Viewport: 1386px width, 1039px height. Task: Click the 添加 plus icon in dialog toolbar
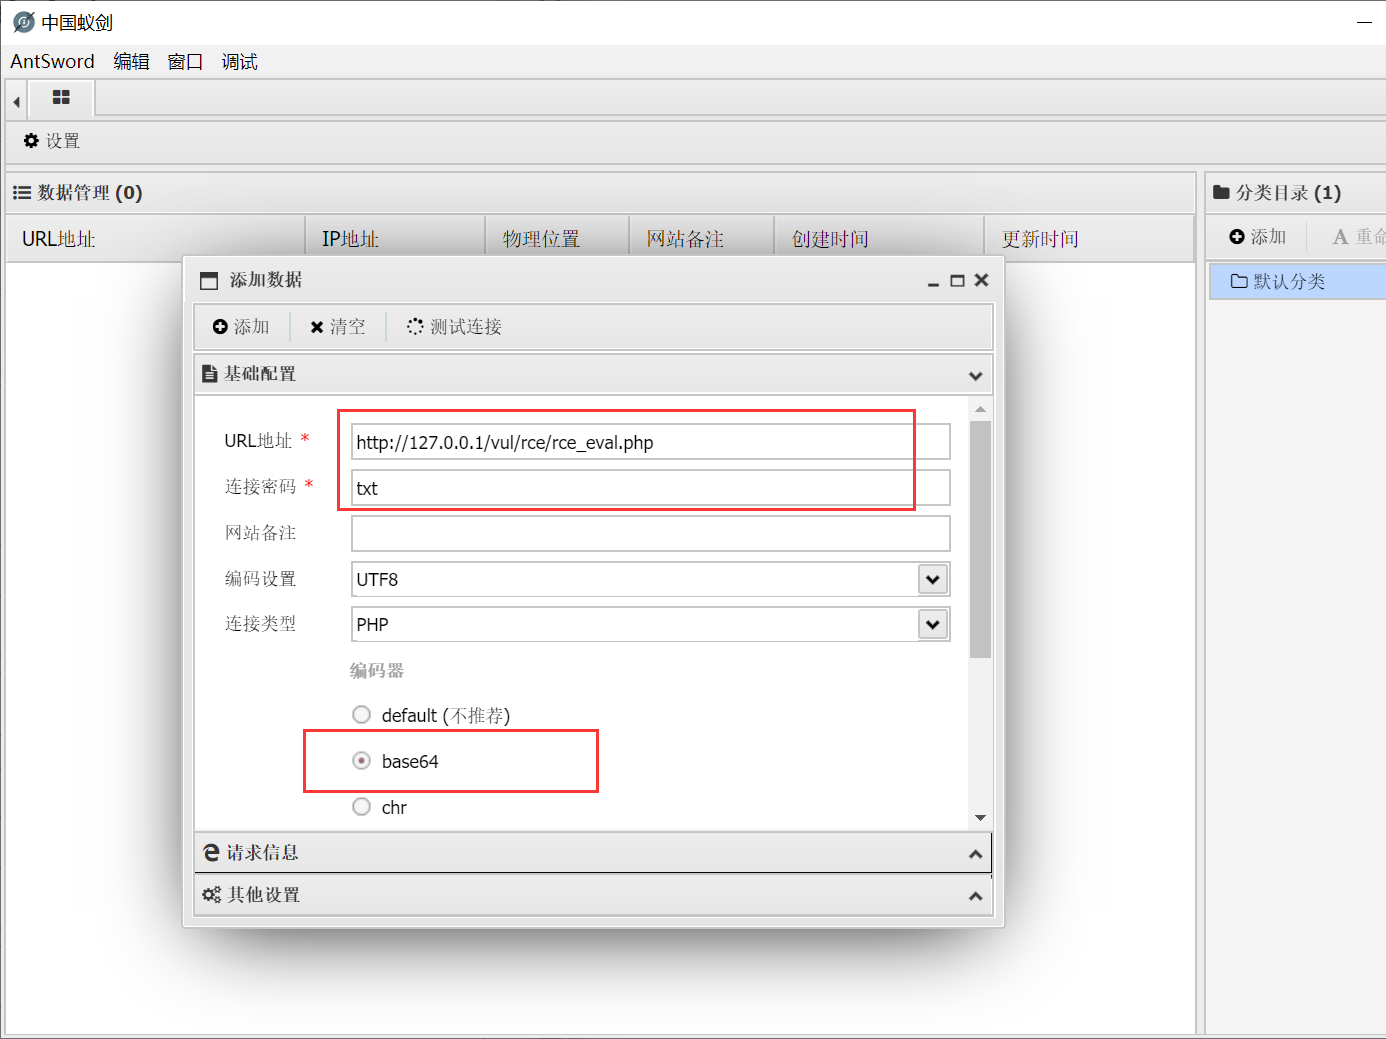tap(241, 327)
